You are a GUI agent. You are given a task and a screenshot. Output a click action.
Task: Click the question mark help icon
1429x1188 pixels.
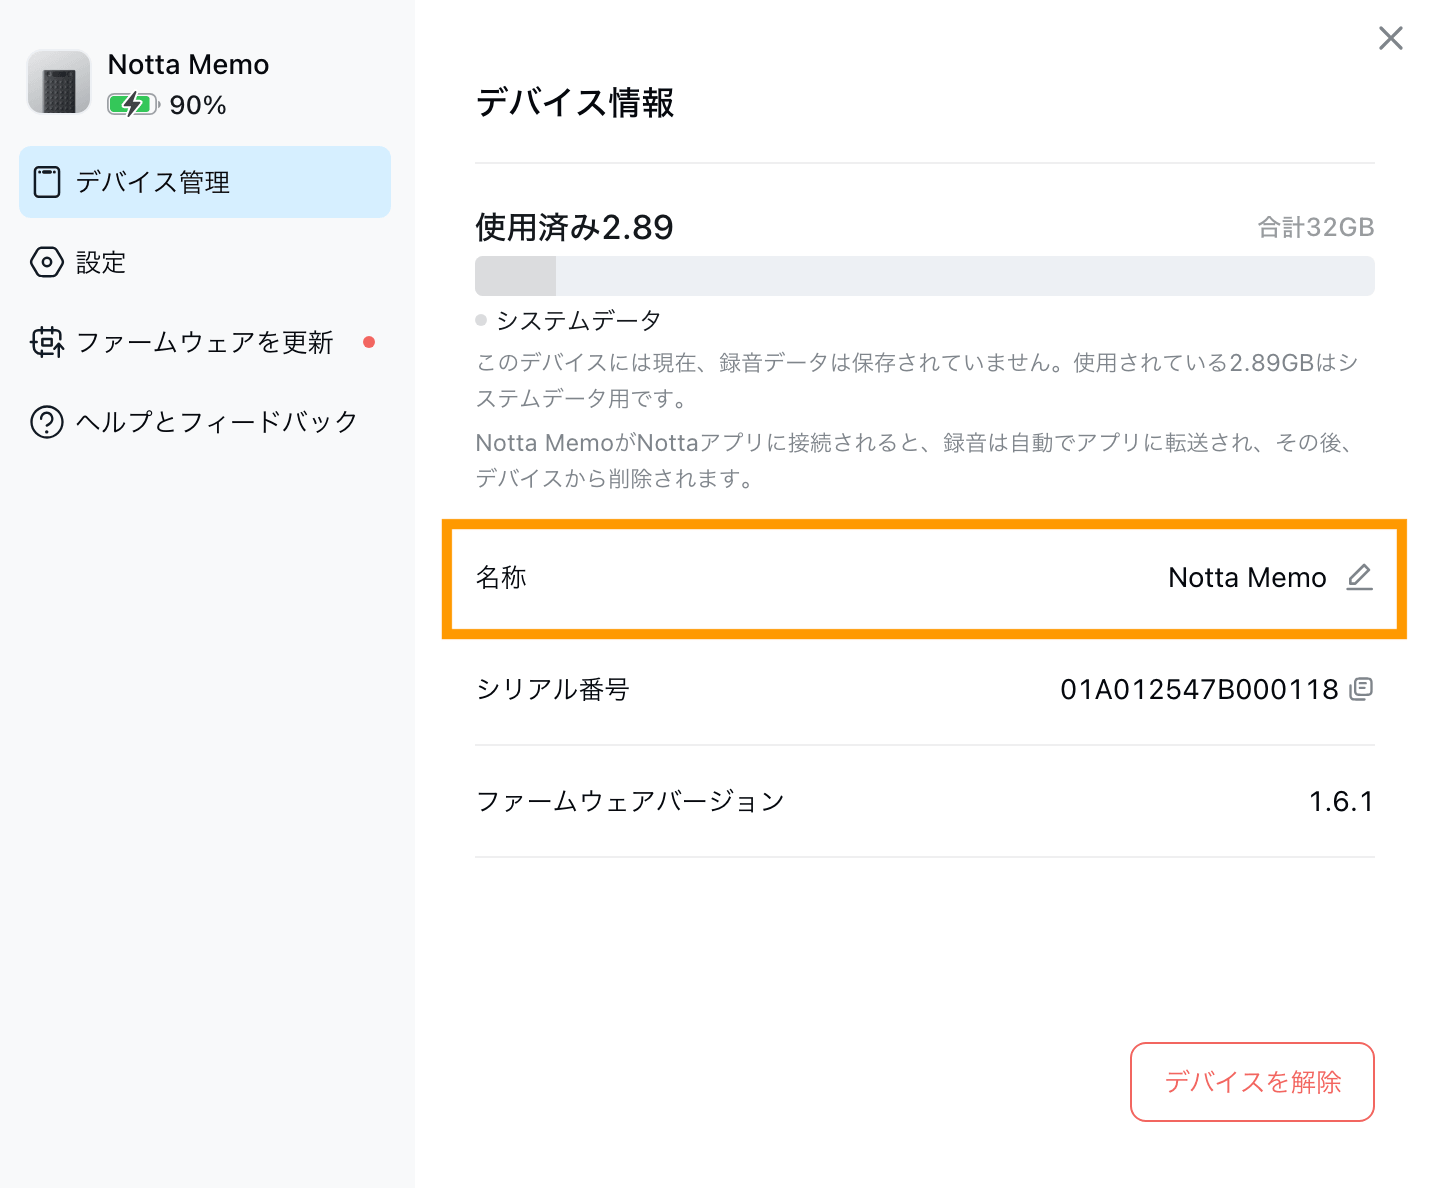click(47, 422)
